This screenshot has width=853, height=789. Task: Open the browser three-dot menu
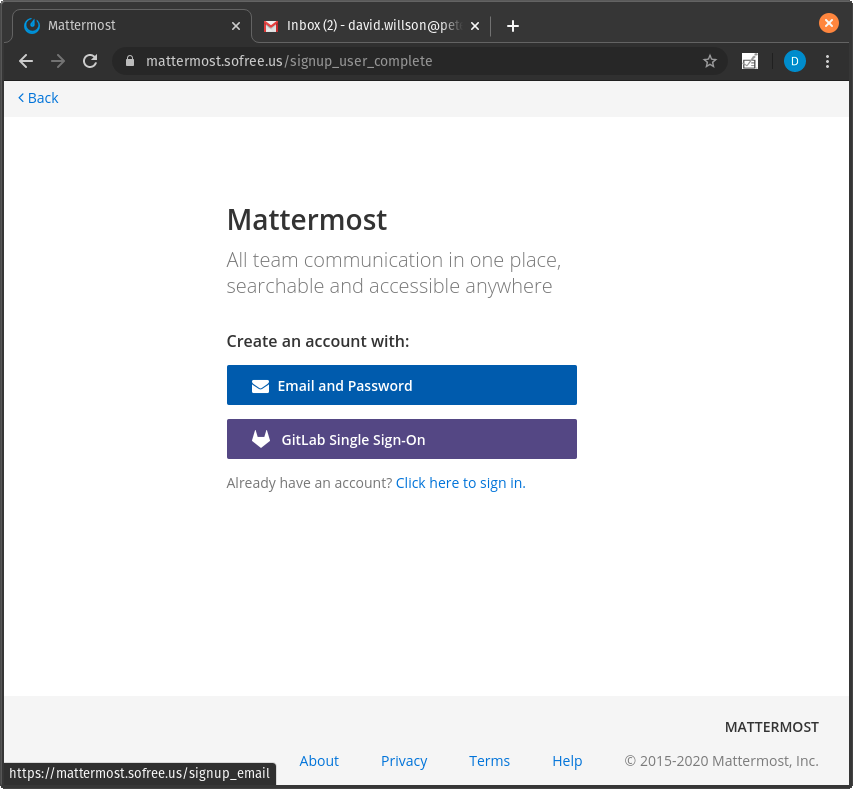click(827, 61)
